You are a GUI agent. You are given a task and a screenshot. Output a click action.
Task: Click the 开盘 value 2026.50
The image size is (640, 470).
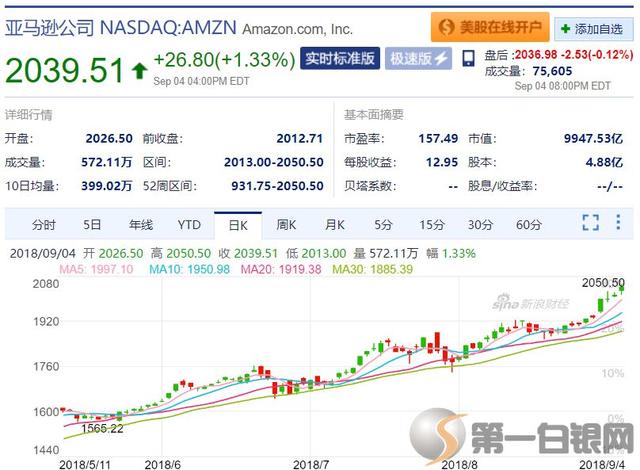pyautogui.click(x=109, y=138)
